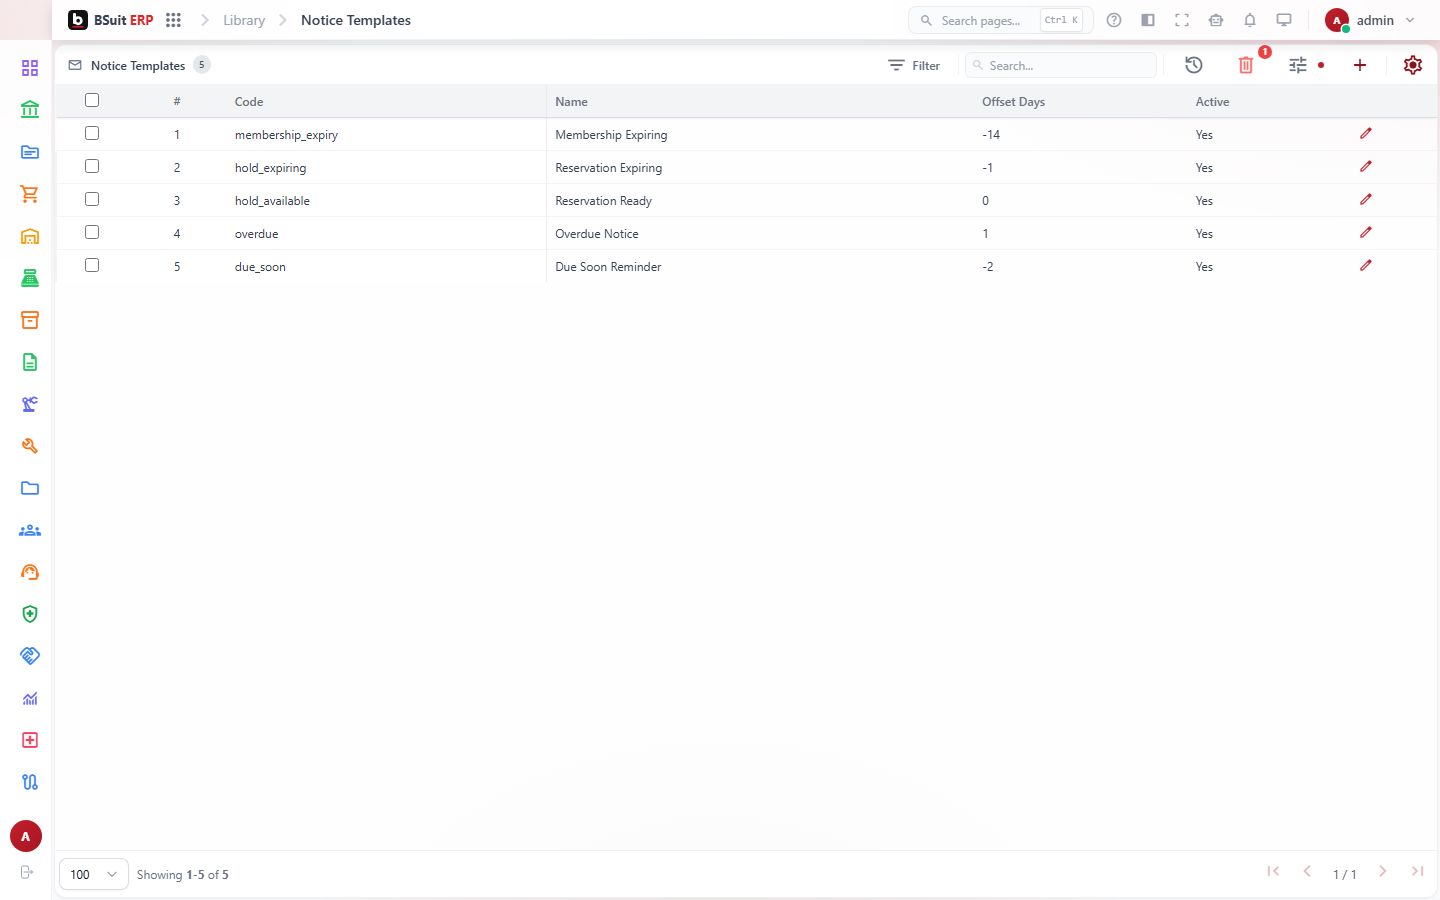Open the wrench sidebar icon

[30, 446]
